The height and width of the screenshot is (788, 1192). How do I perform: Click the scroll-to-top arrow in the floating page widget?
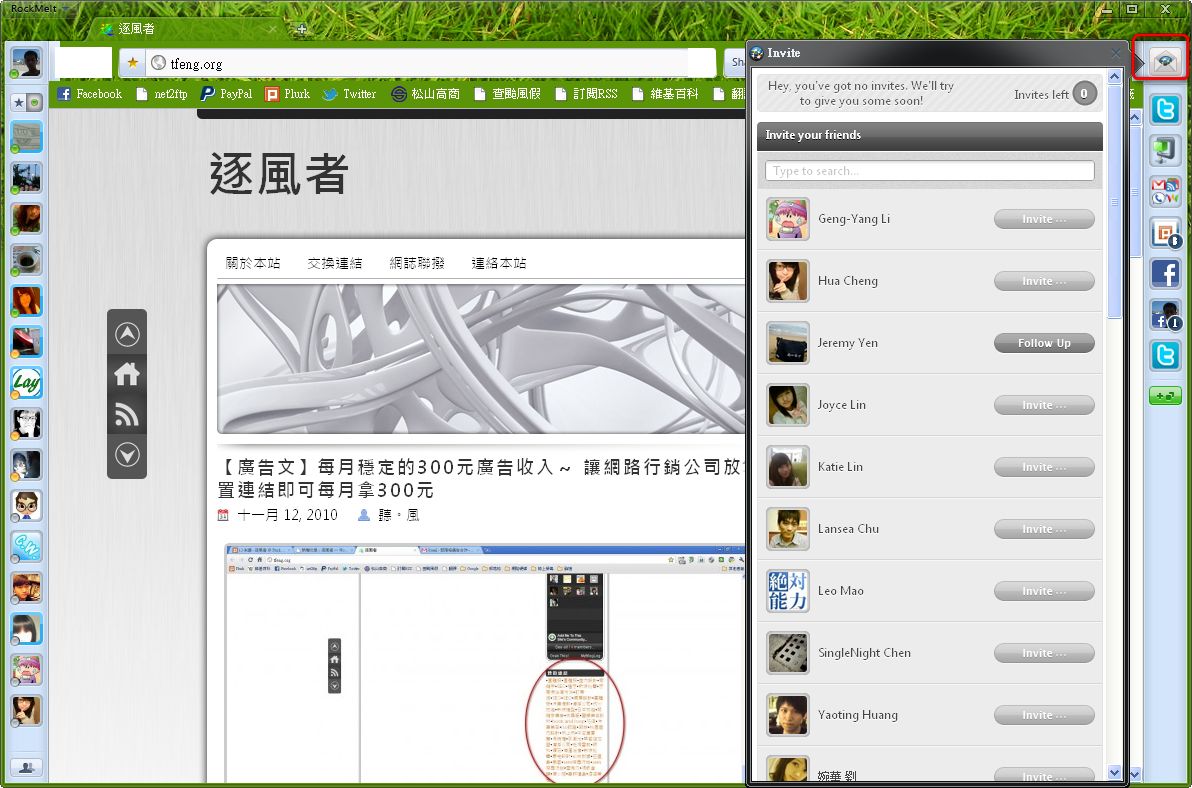[127, 334]
